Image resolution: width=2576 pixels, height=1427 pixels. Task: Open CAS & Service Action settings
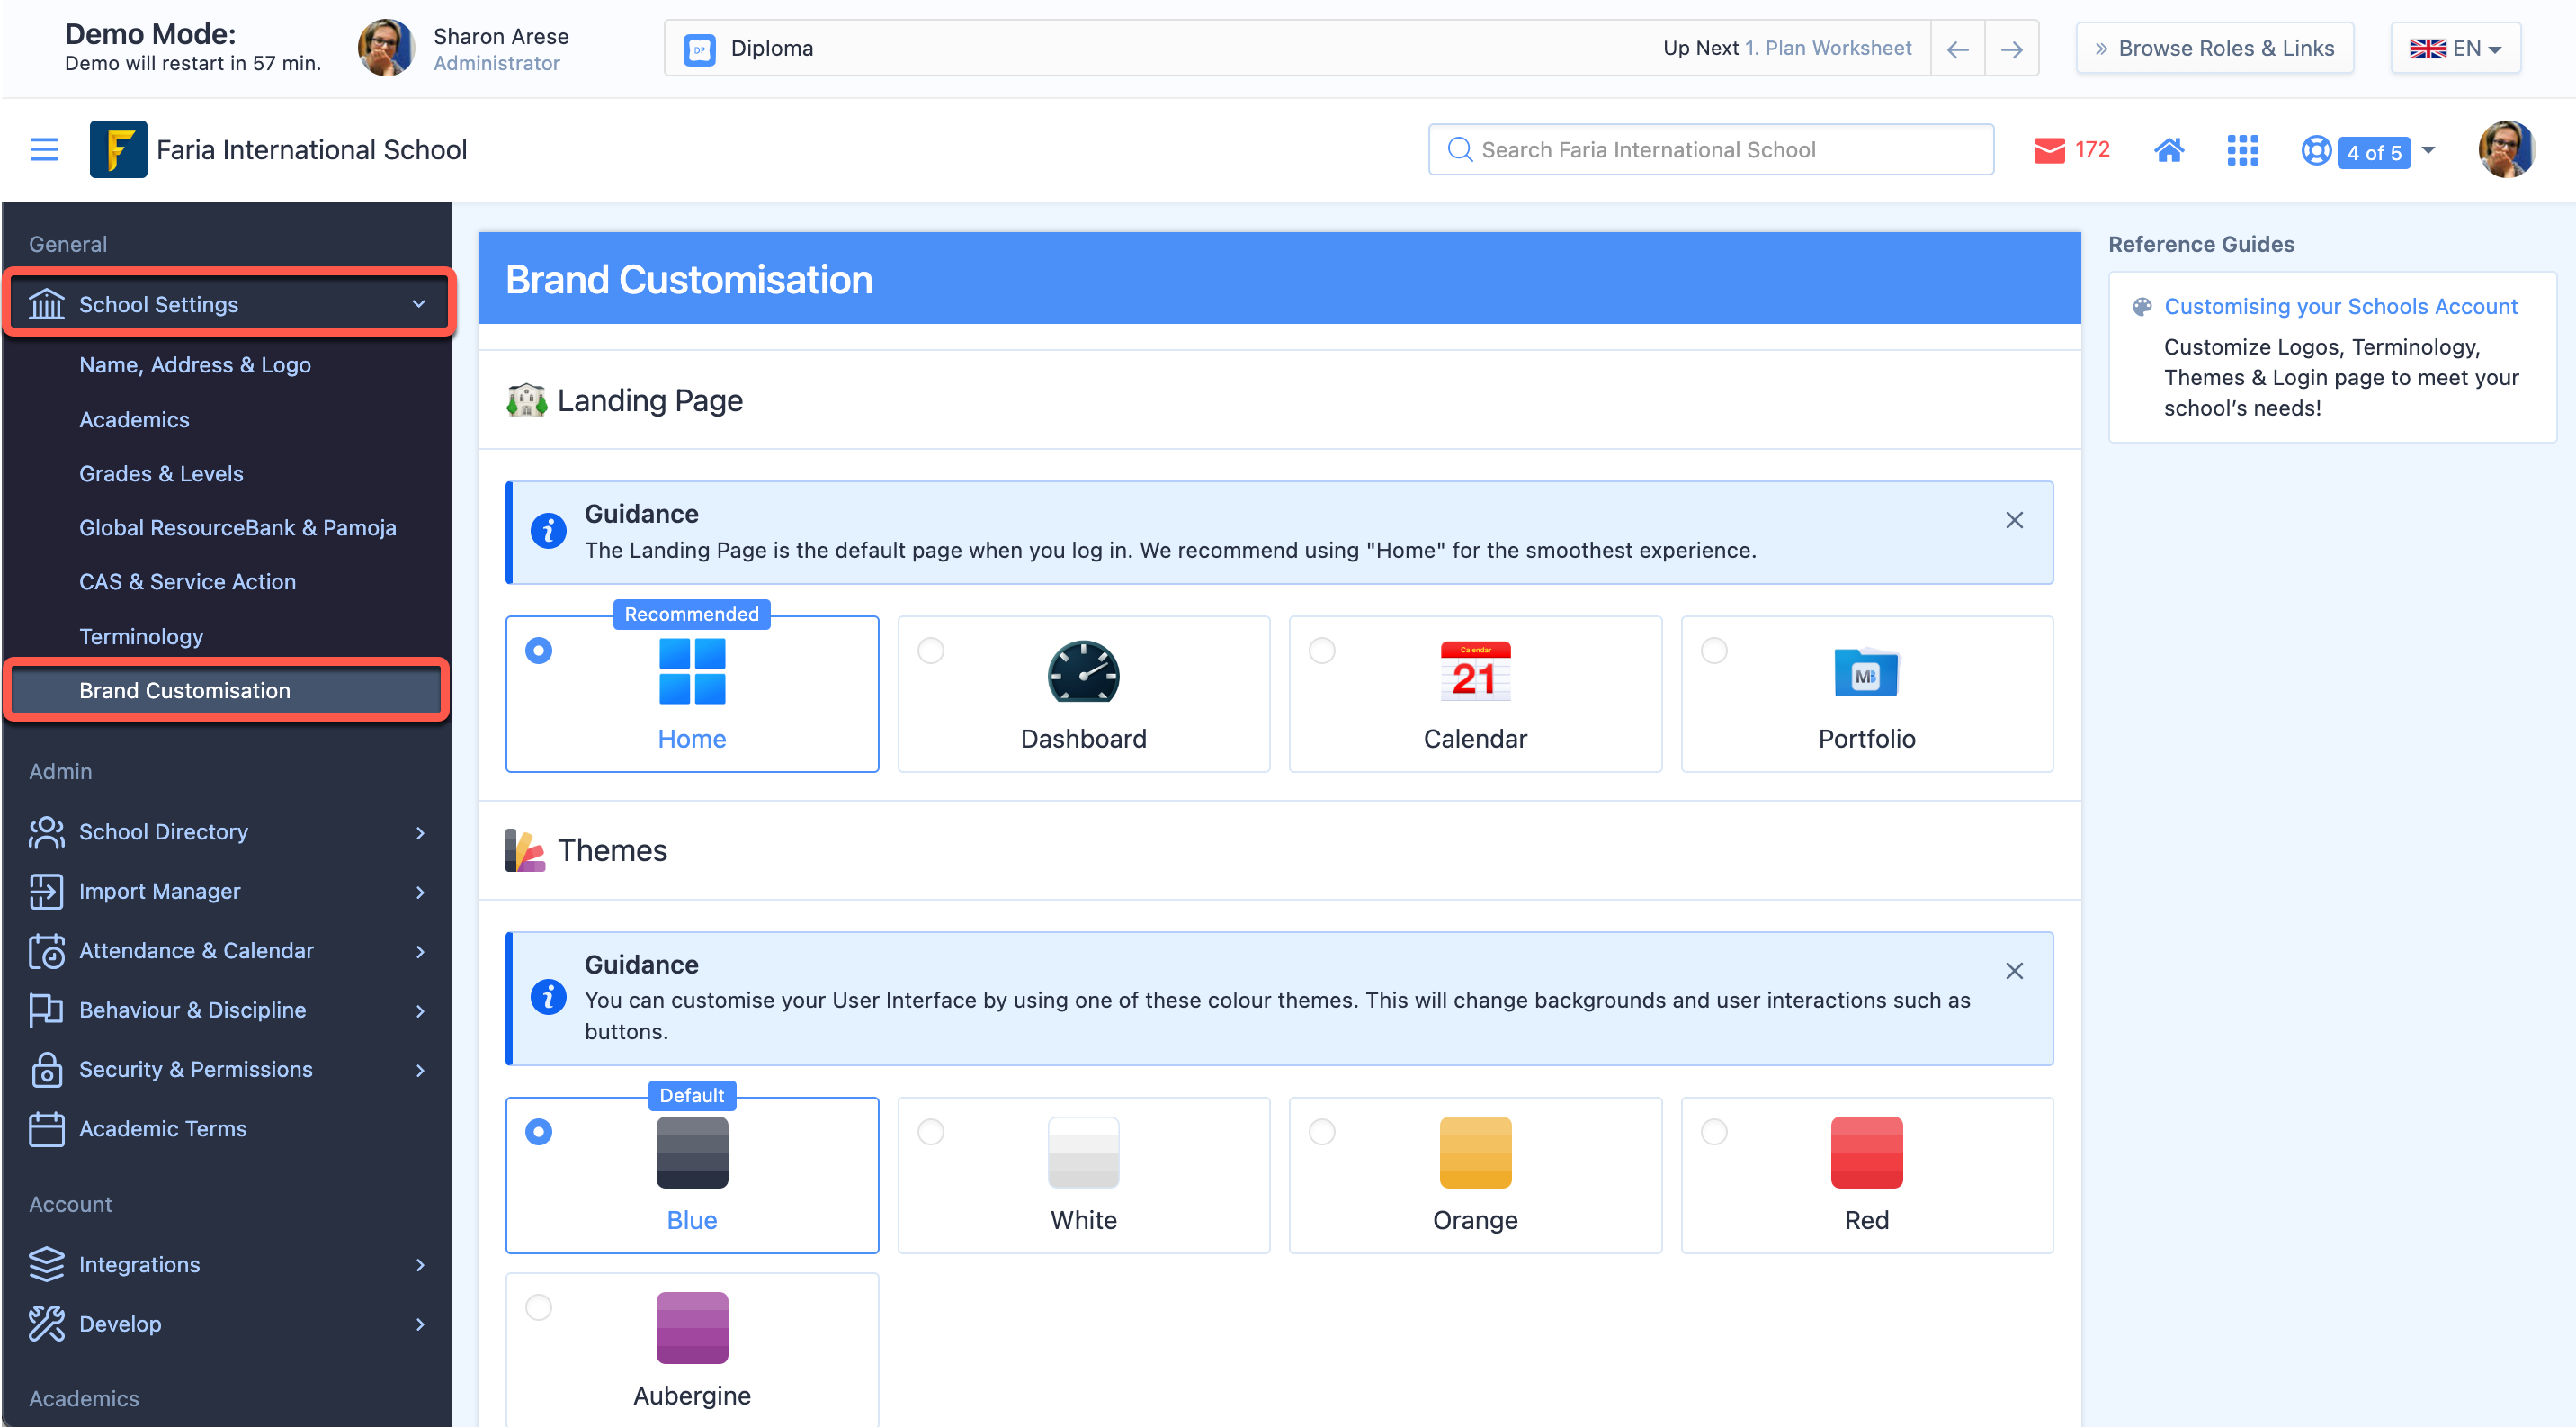187,582
